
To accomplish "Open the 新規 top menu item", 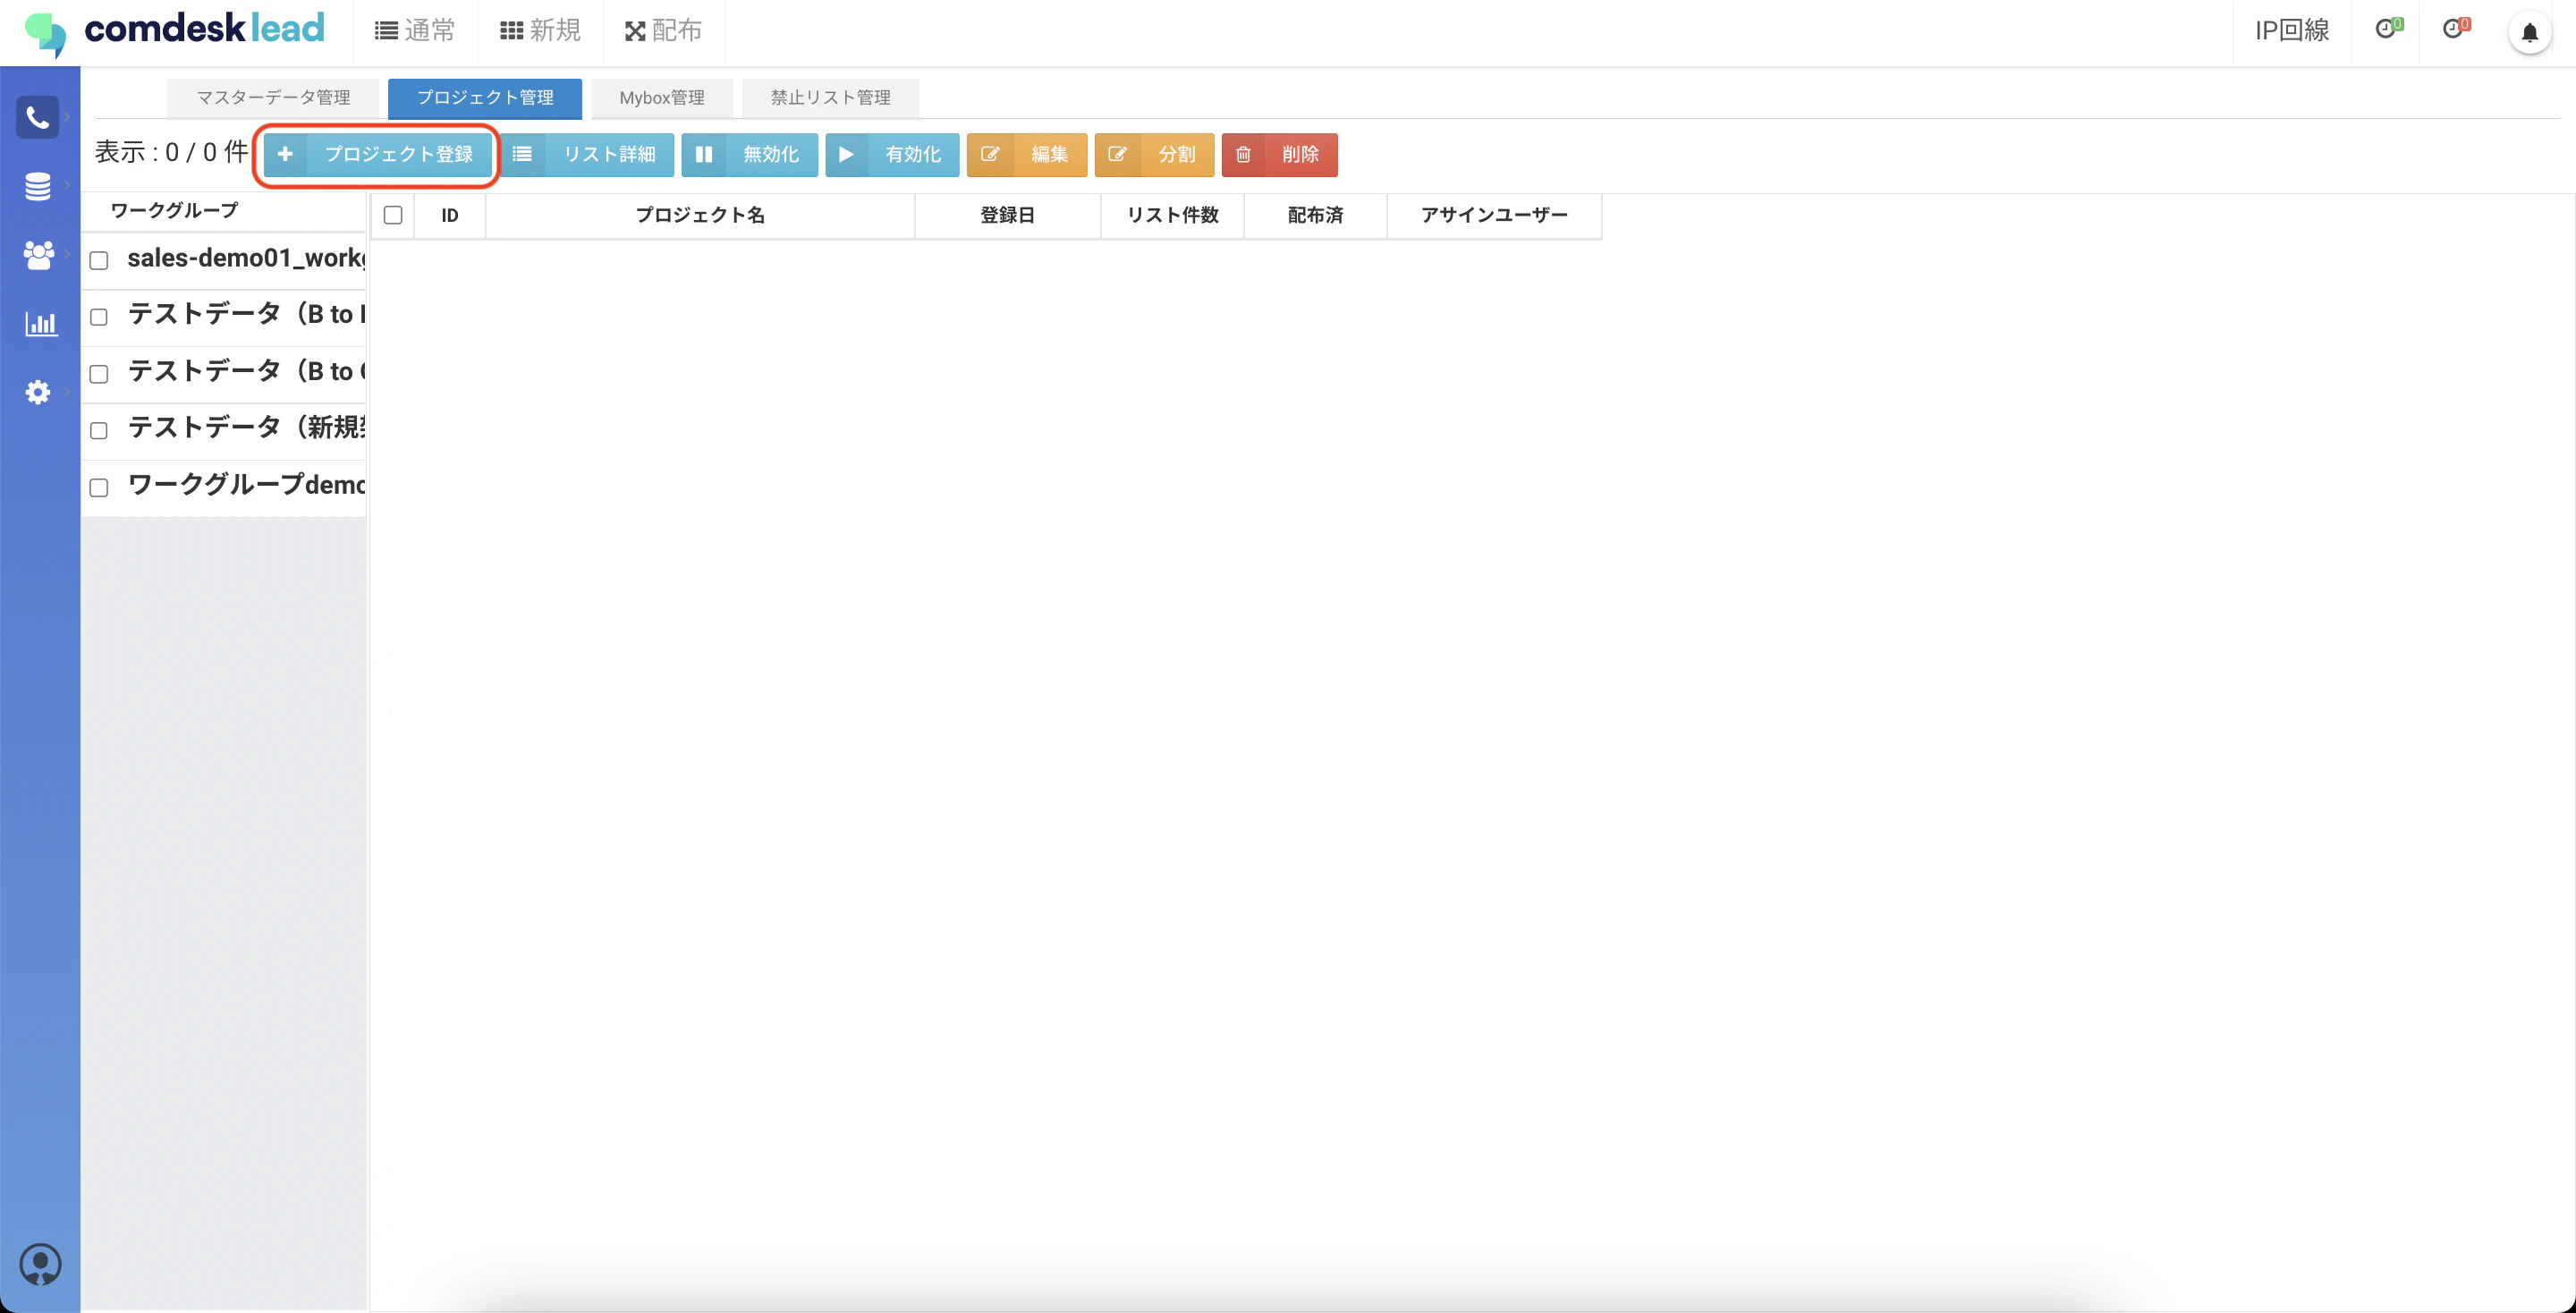I will (540, 31).
